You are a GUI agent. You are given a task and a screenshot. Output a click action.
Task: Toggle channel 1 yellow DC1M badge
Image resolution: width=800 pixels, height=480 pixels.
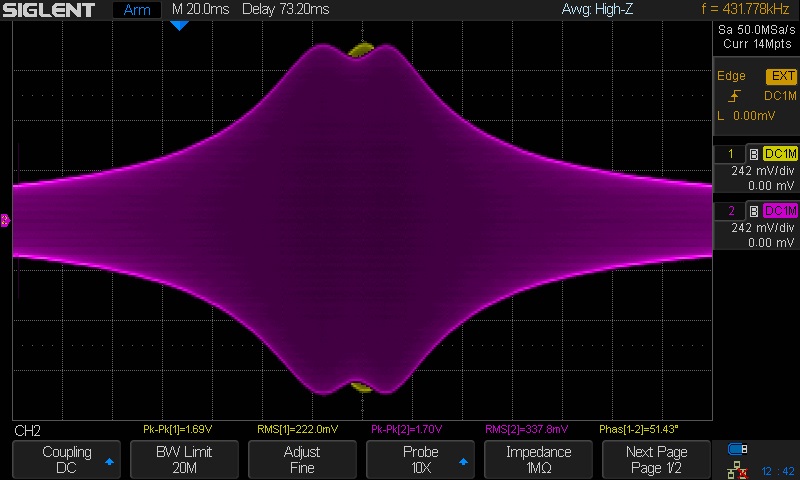click(x=780, y=154)
